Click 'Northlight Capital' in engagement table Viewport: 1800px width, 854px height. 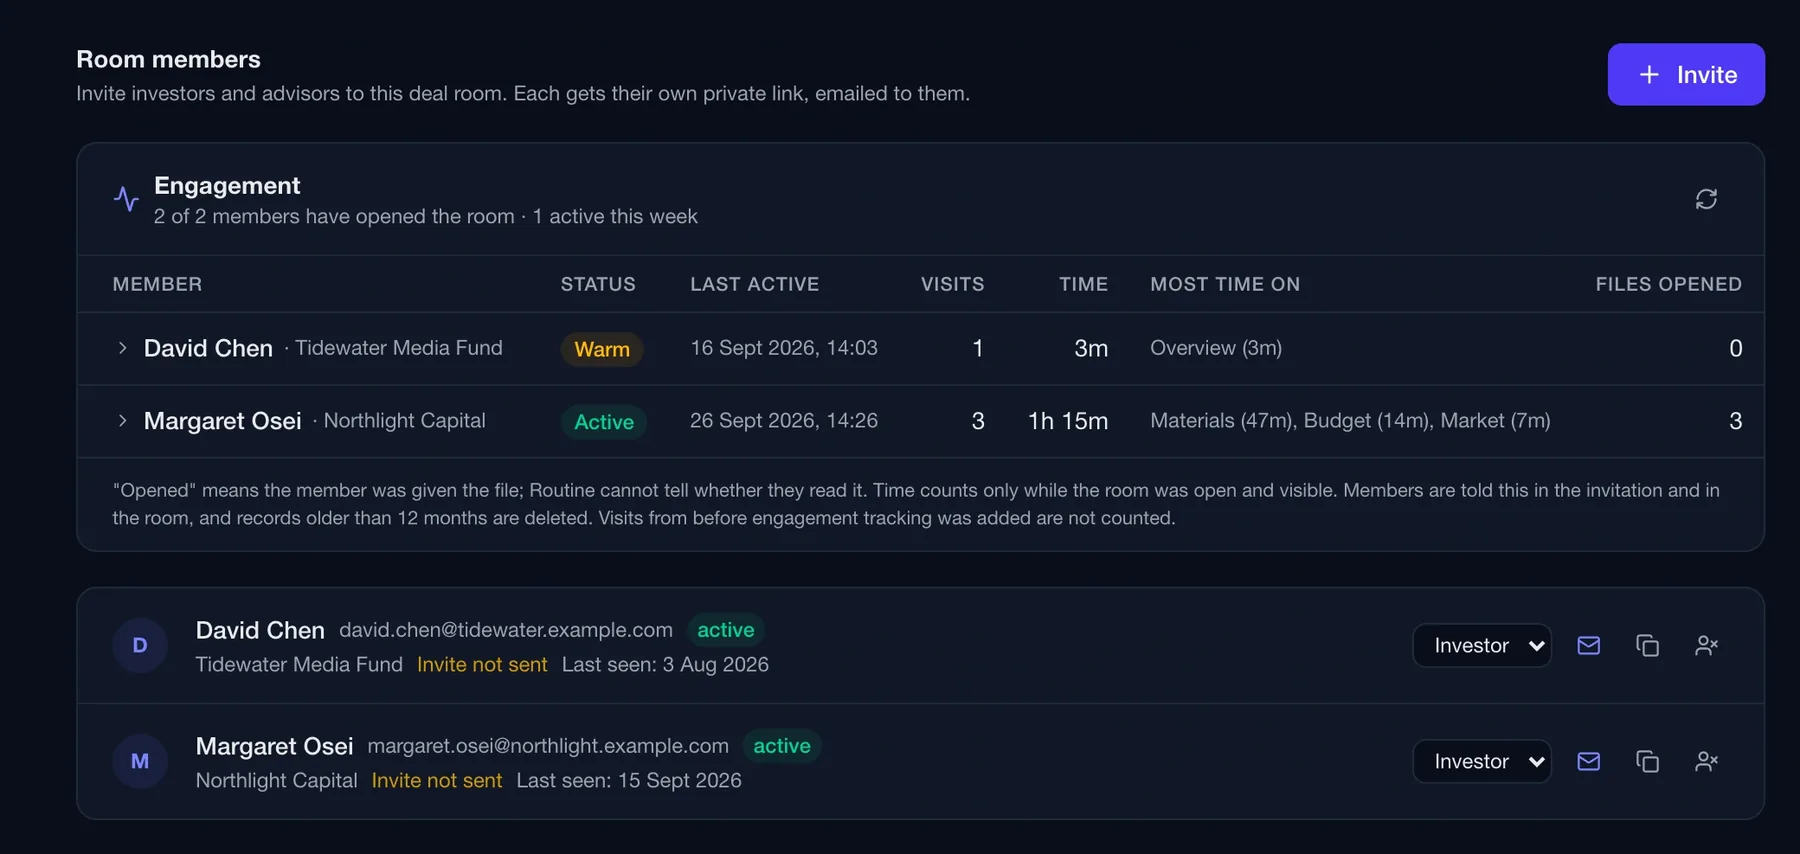404,421
